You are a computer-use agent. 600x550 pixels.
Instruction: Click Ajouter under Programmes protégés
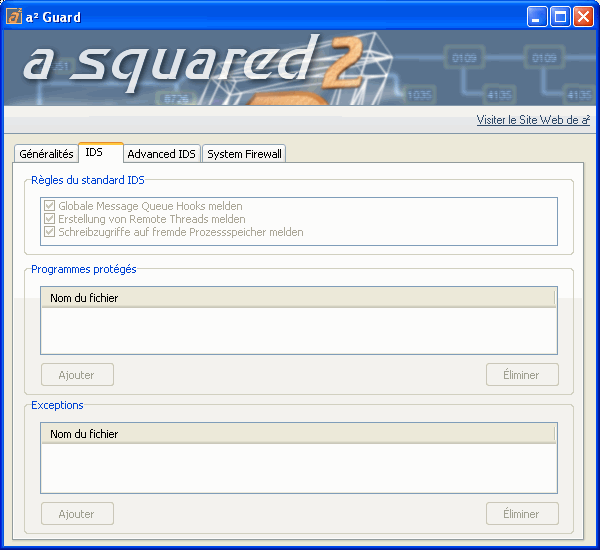click(x=77, y=375)
